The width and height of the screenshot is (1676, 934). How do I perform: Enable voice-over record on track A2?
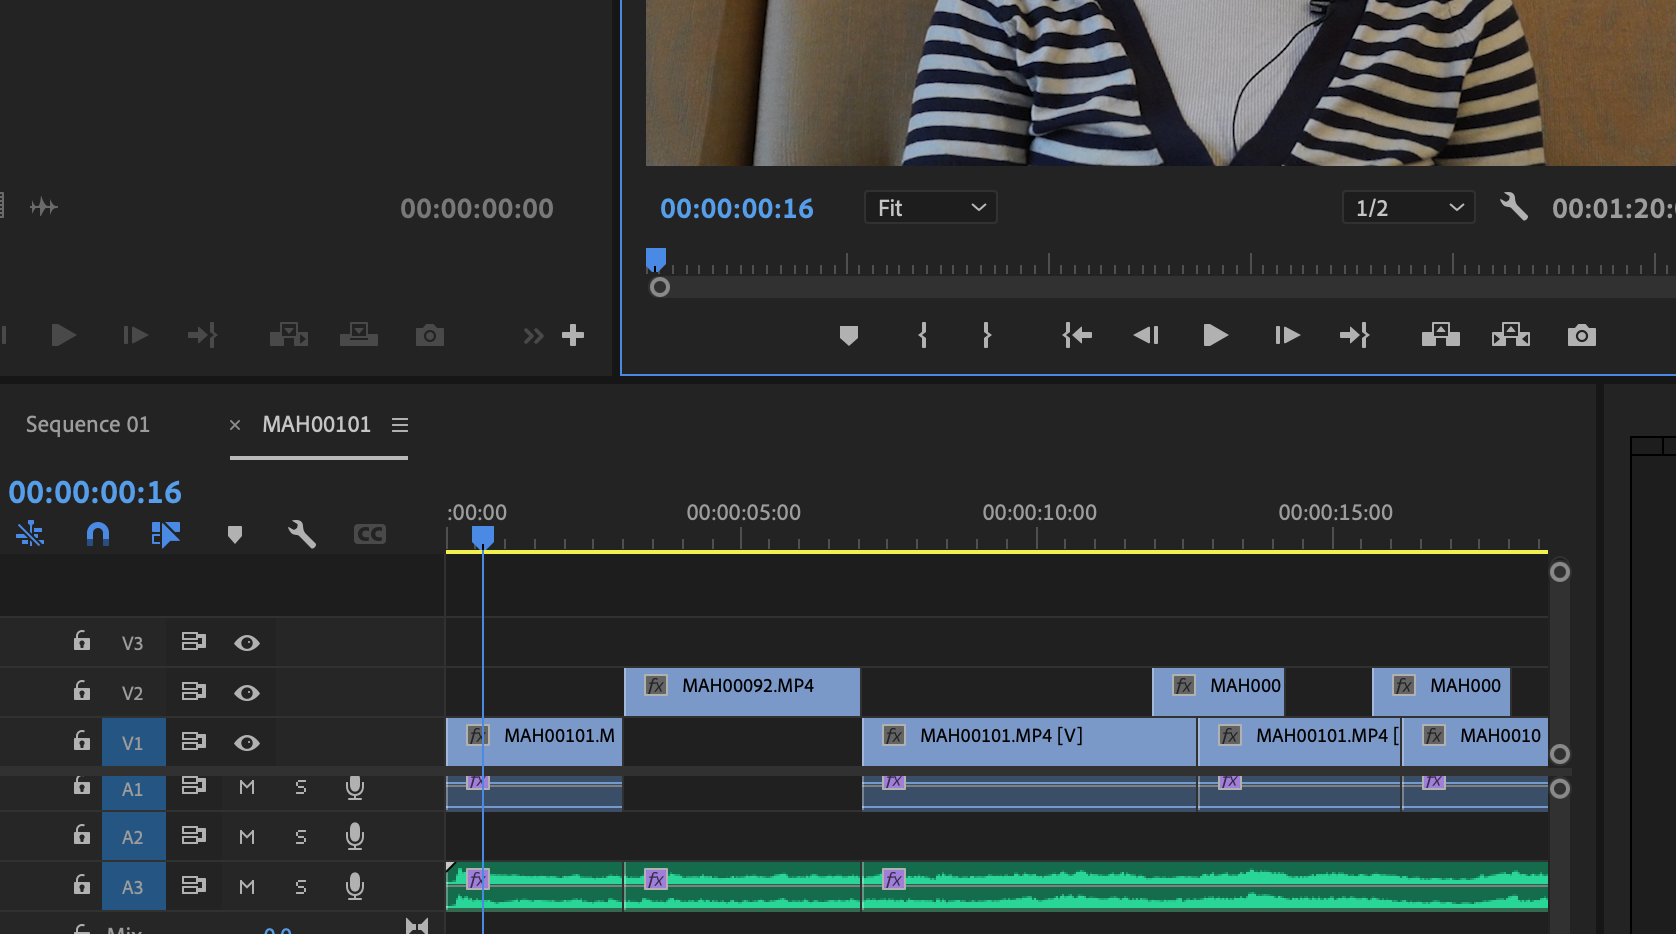click(354, 836)
